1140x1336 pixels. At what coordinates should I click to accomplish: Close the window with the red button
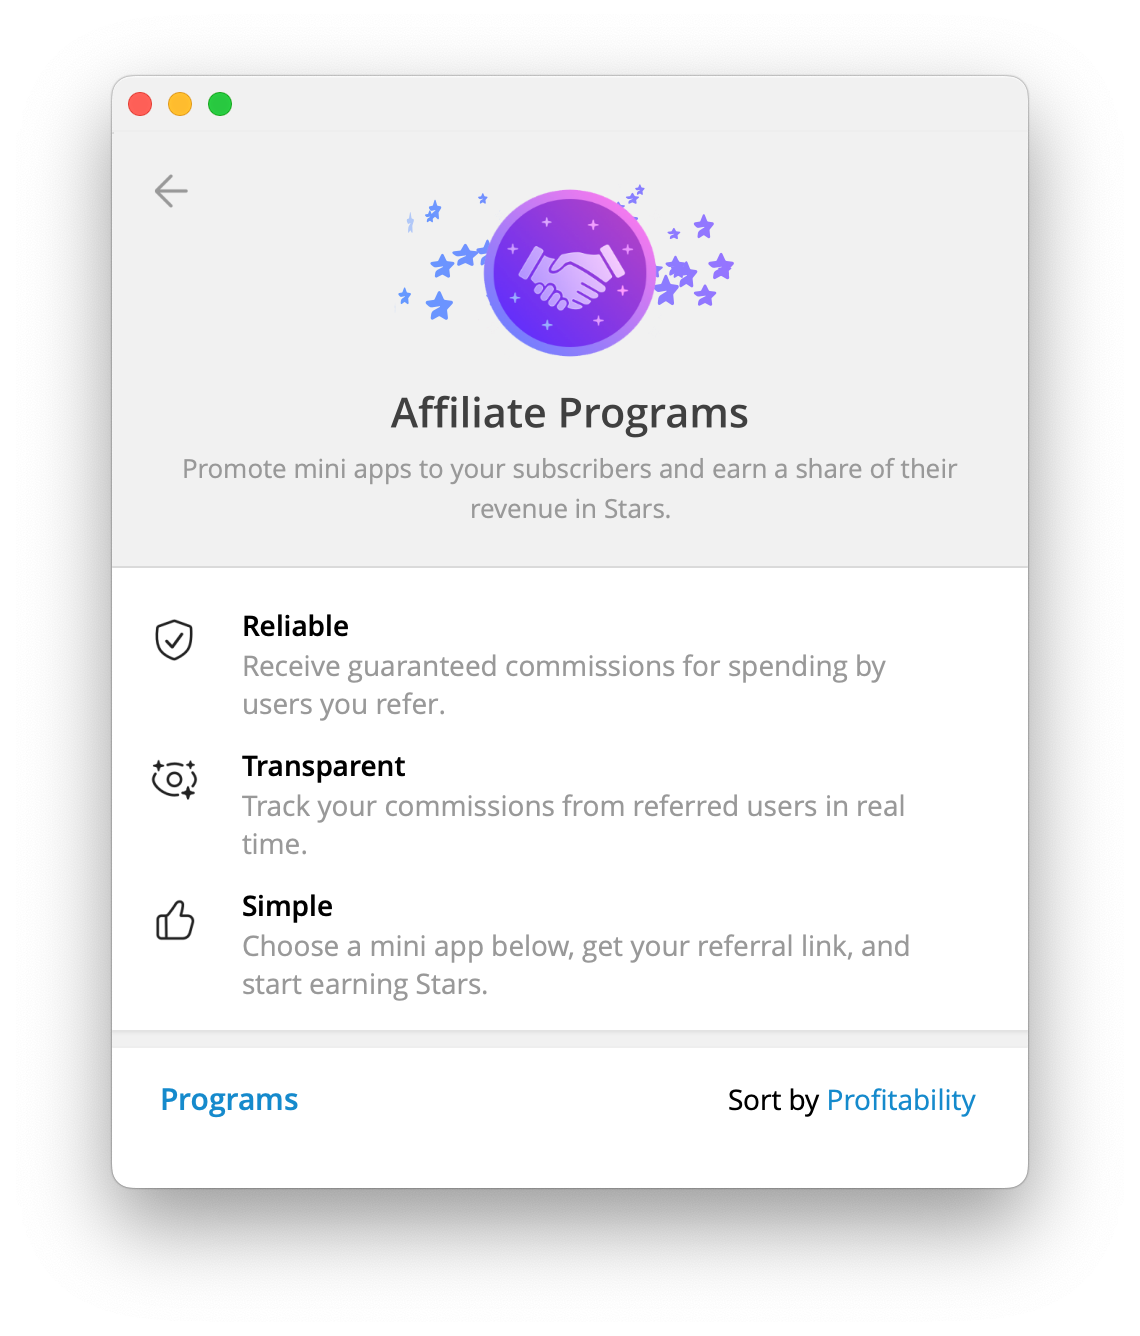click(140, 104)
